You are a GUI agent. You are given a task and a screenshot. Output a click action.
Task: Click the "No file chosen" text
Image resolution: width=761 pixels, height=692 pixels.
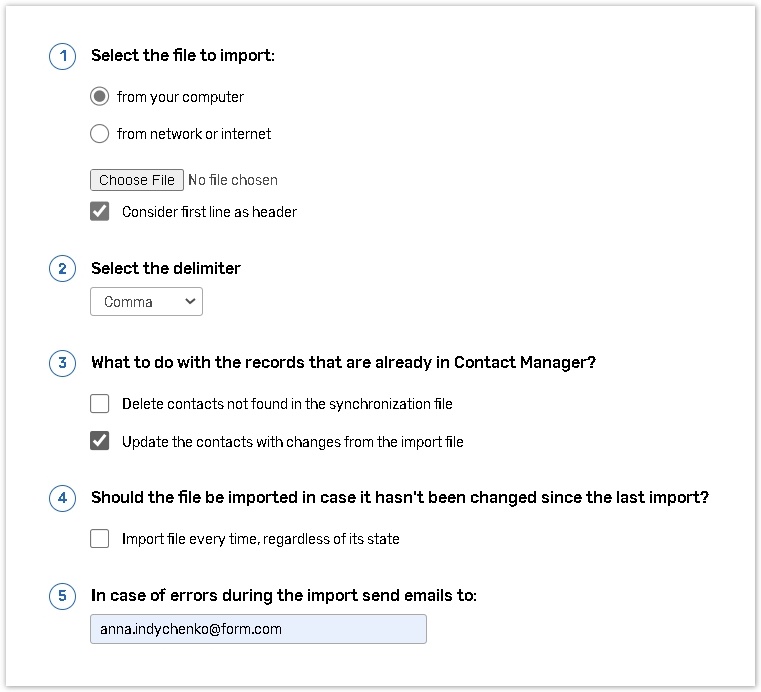(233, 180)
